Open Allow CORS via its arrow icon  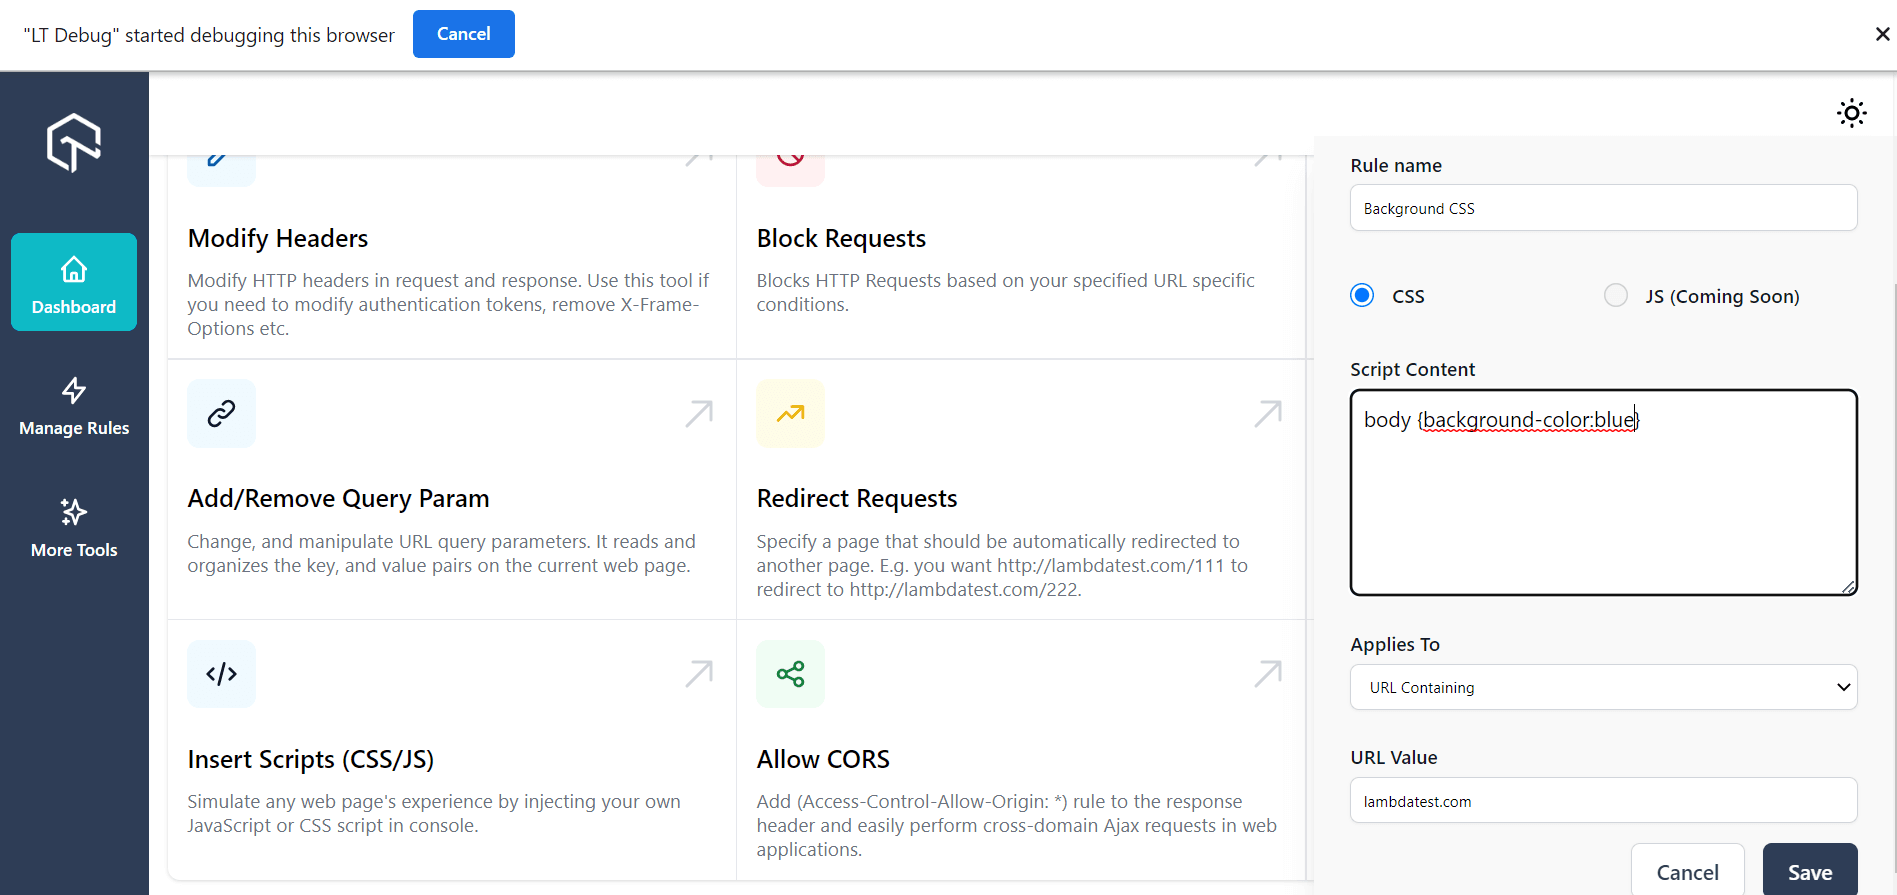(1268, 674)
